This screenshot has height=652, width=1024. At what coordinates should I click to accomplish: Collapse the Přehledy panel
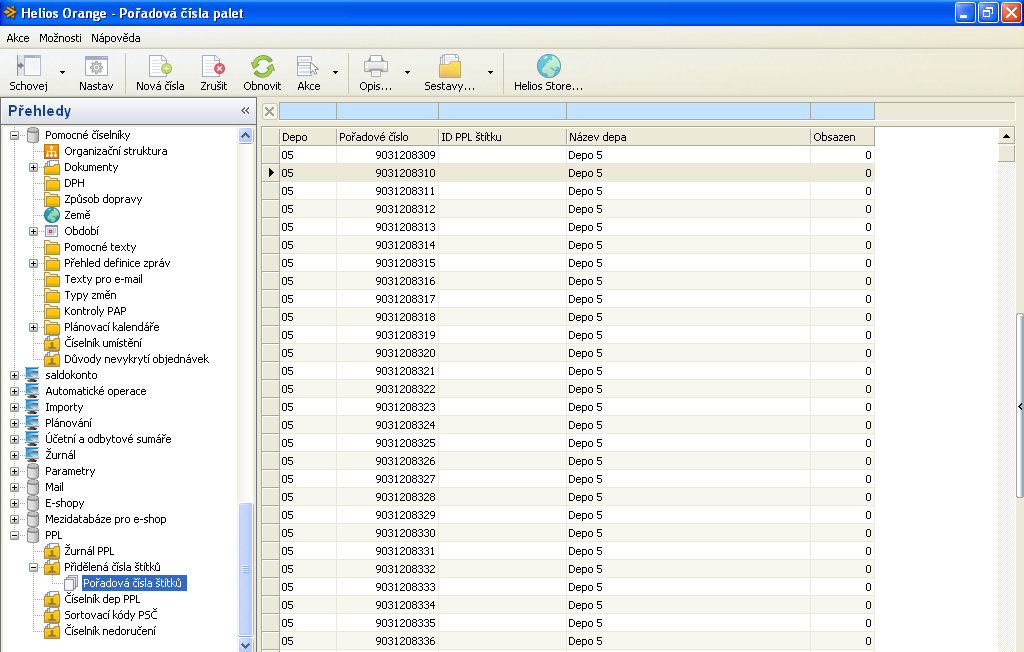[245, 110]
